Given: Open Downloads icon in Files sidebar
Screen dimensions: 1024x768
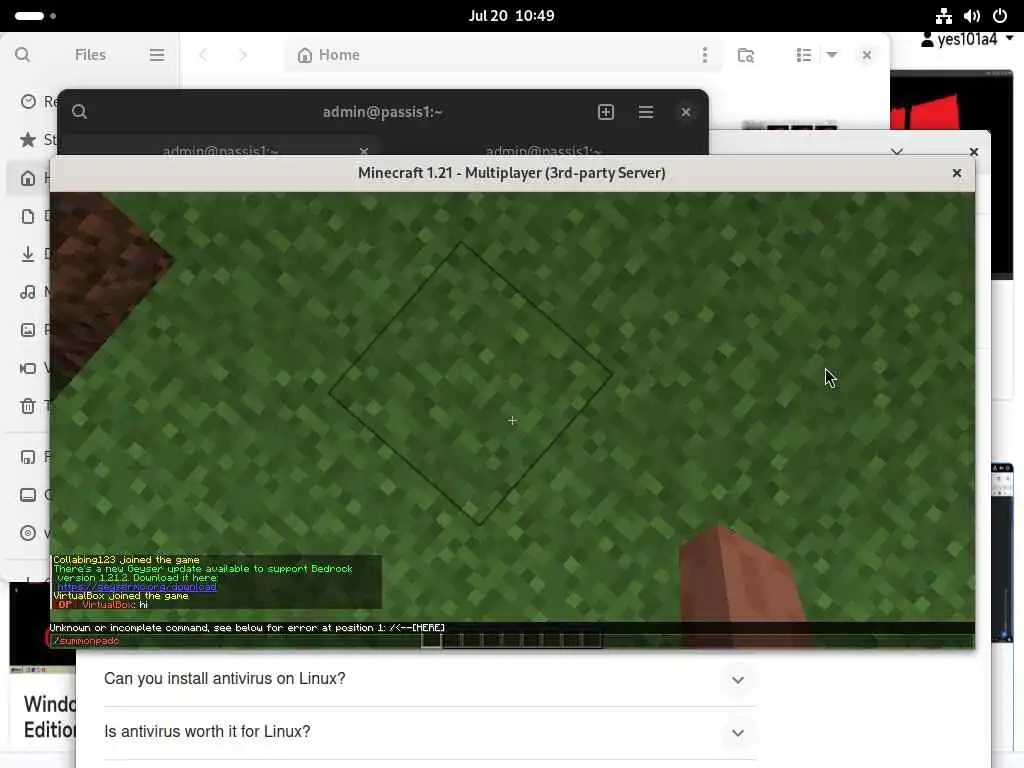Looking at the screenshot, I should (x=28, y=254).
